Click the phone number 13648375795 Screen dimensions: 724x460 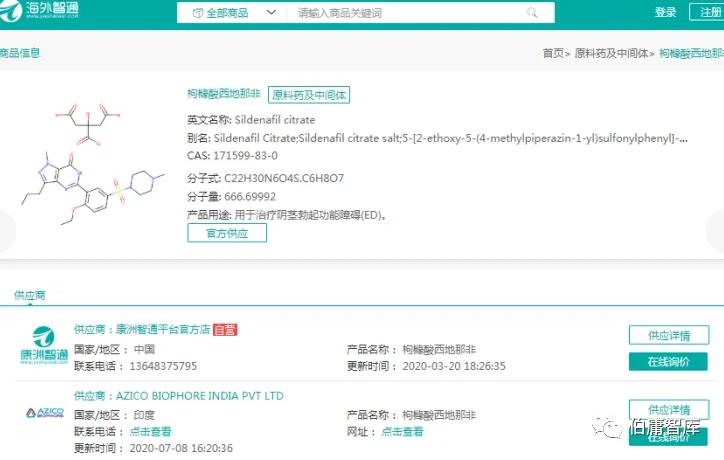click(x=163, y=366)
